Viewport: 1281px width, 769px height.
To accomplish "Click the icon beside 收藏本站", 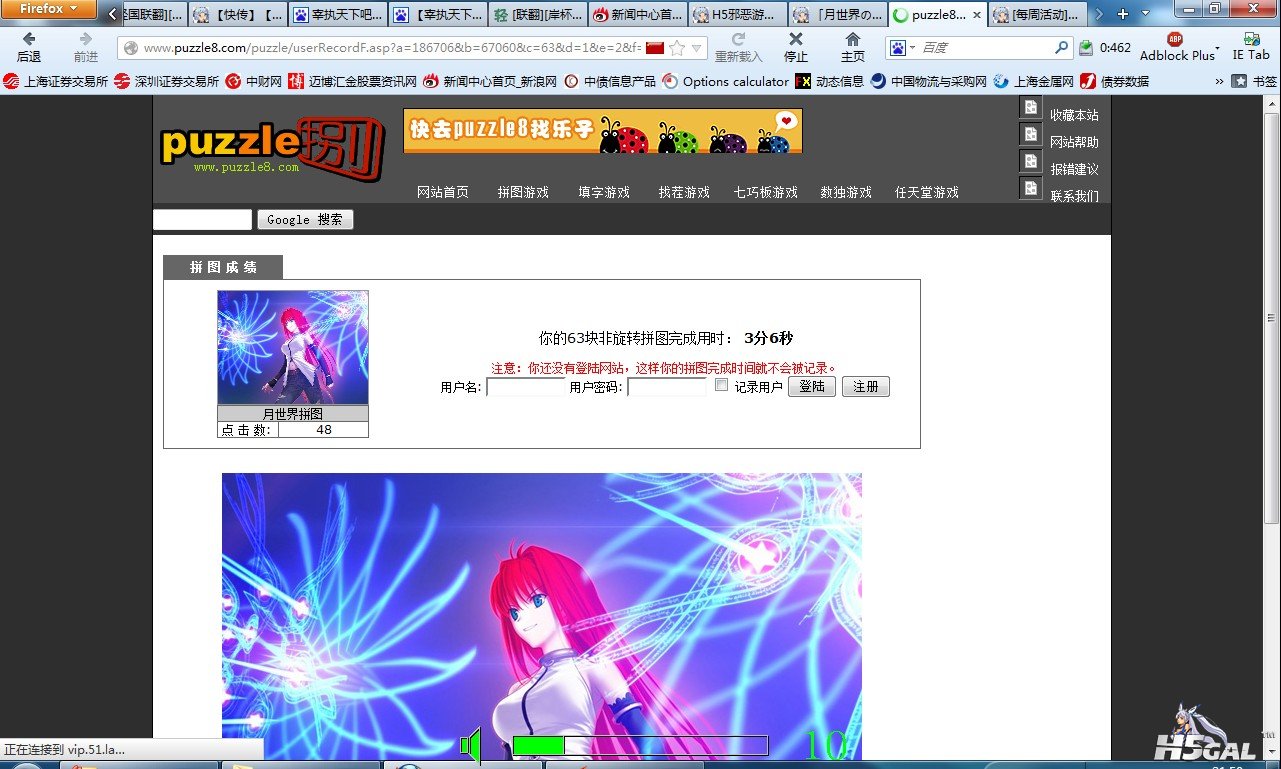I will tap(1031, 108).
